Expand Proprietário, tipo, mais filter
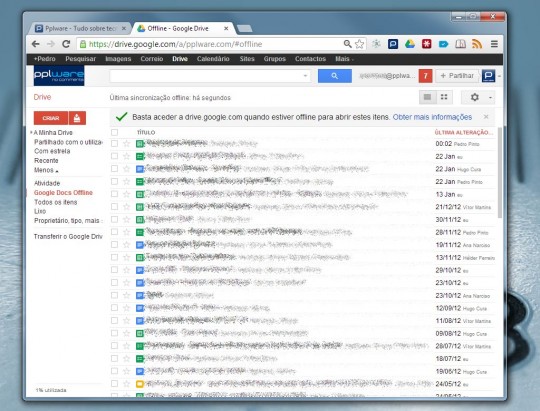Image resolution: width=540 pixels, height=411 pixels. click(x=68, y=220)
